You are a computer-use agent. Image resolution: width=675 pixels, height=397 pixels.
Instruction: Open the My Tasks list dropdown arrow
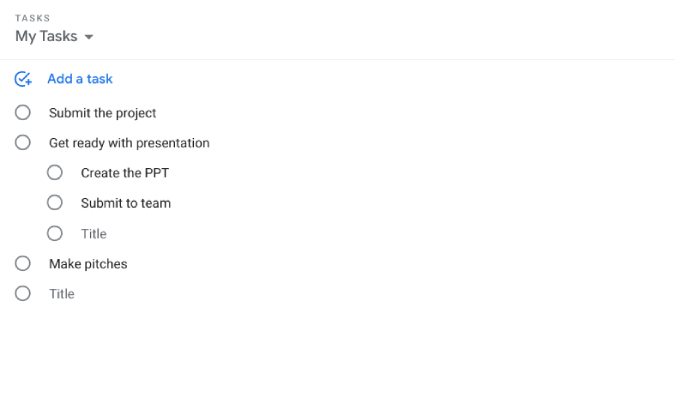coord(89,37)
